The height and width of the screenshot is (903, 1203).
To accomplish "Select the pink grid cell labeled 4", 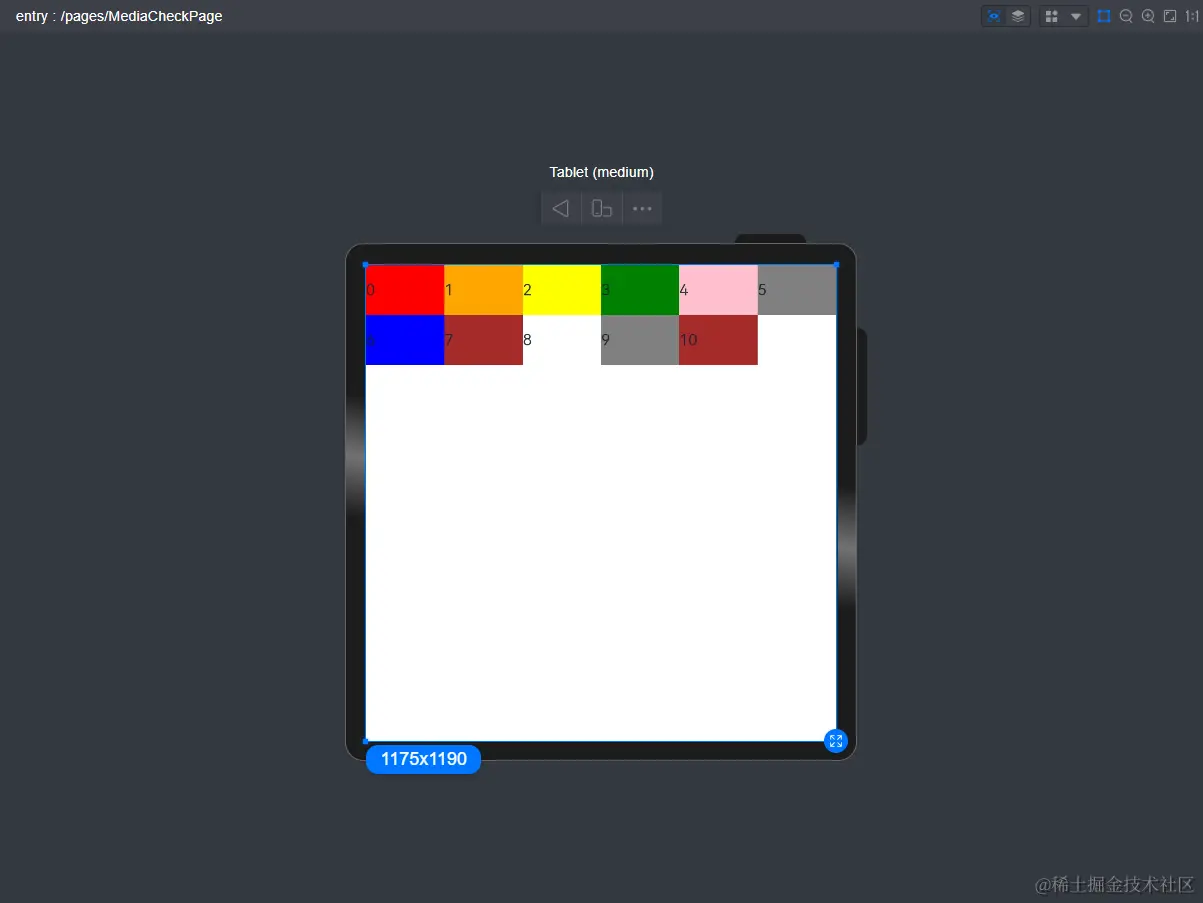I will pyautogui.click(x=718, y=290).
